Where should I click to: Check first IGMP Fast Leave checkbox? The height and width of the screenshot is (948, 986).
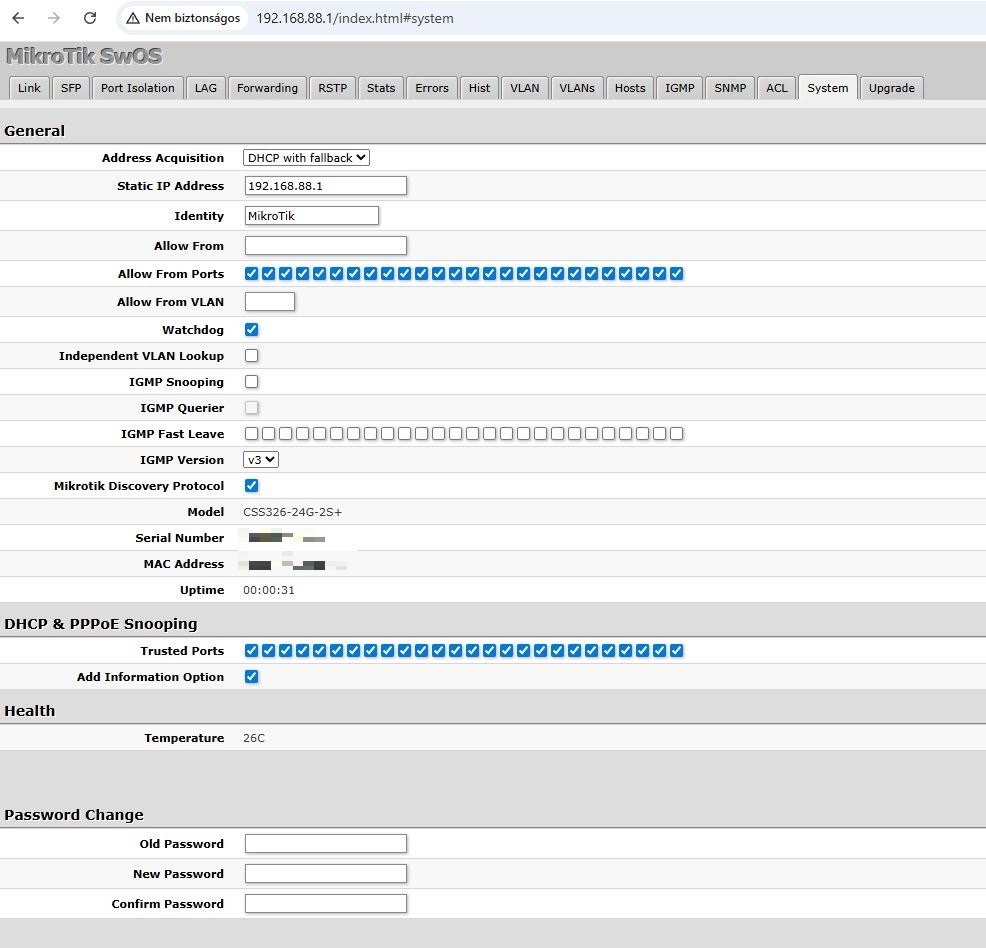[252, 434]
